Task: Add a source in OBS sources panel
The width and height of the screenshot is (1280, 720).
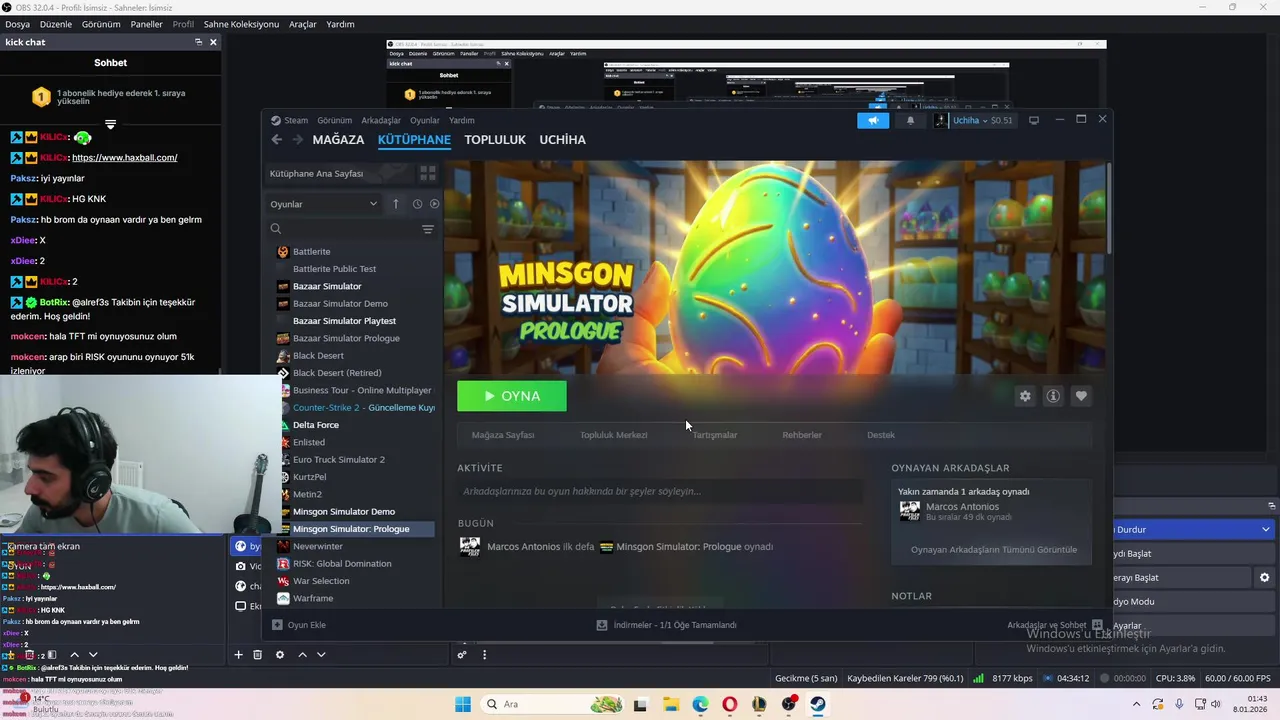Action: pos(238,655)
